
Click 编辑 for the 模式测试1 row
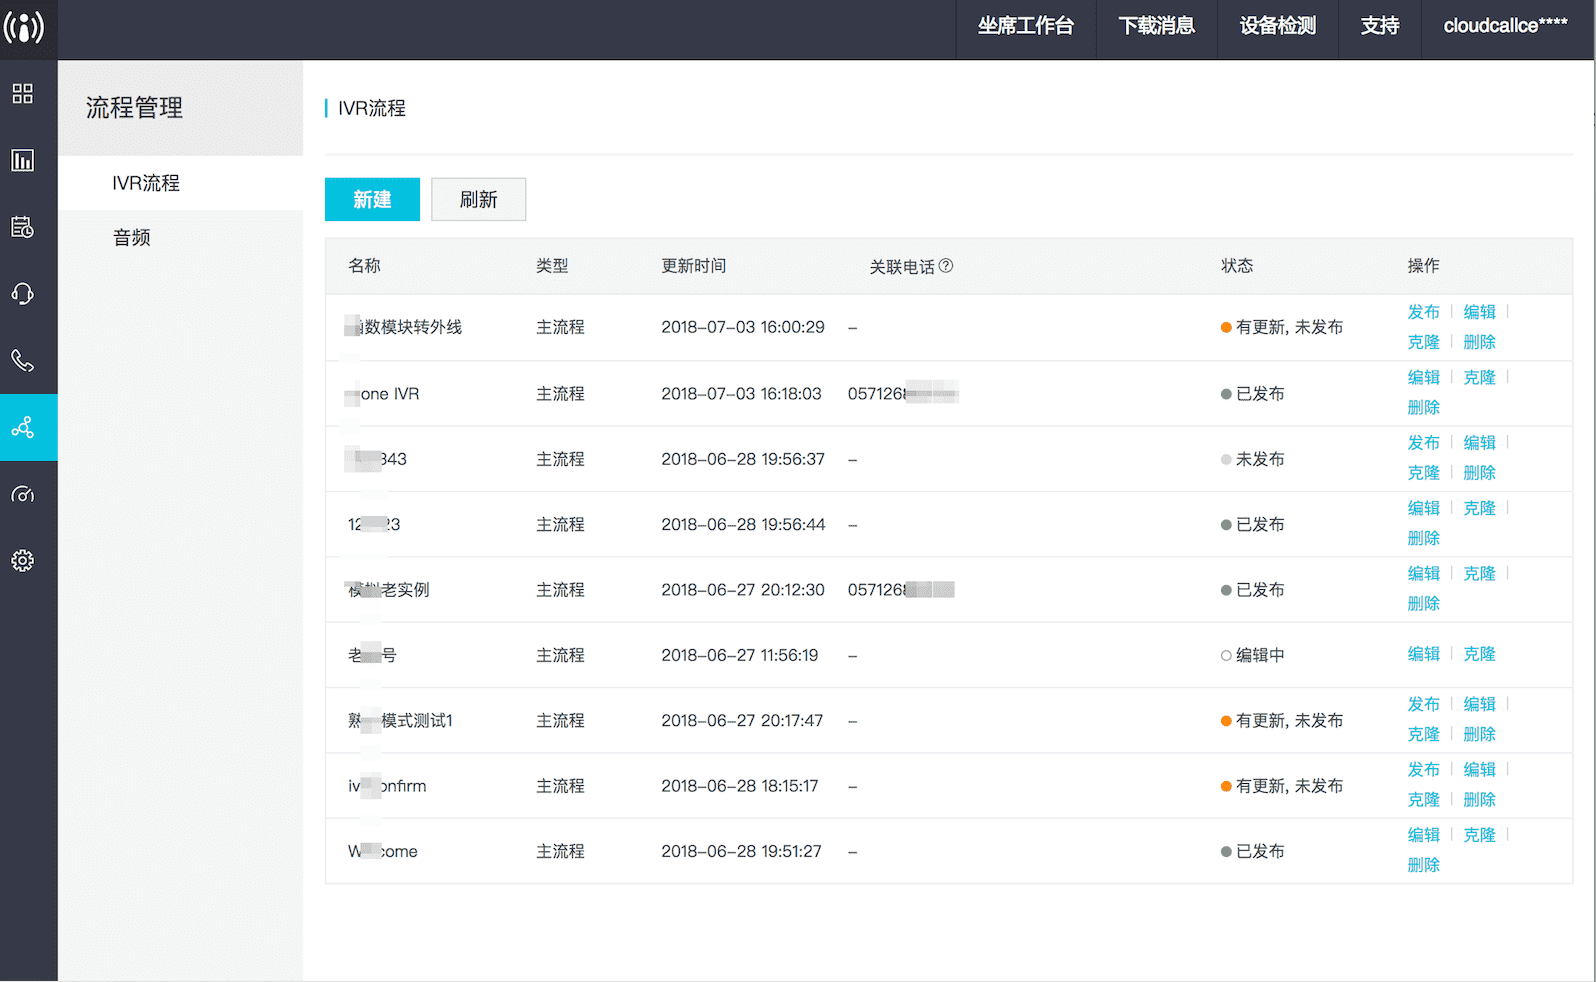pyautogui.click(x=1480, y=704)
